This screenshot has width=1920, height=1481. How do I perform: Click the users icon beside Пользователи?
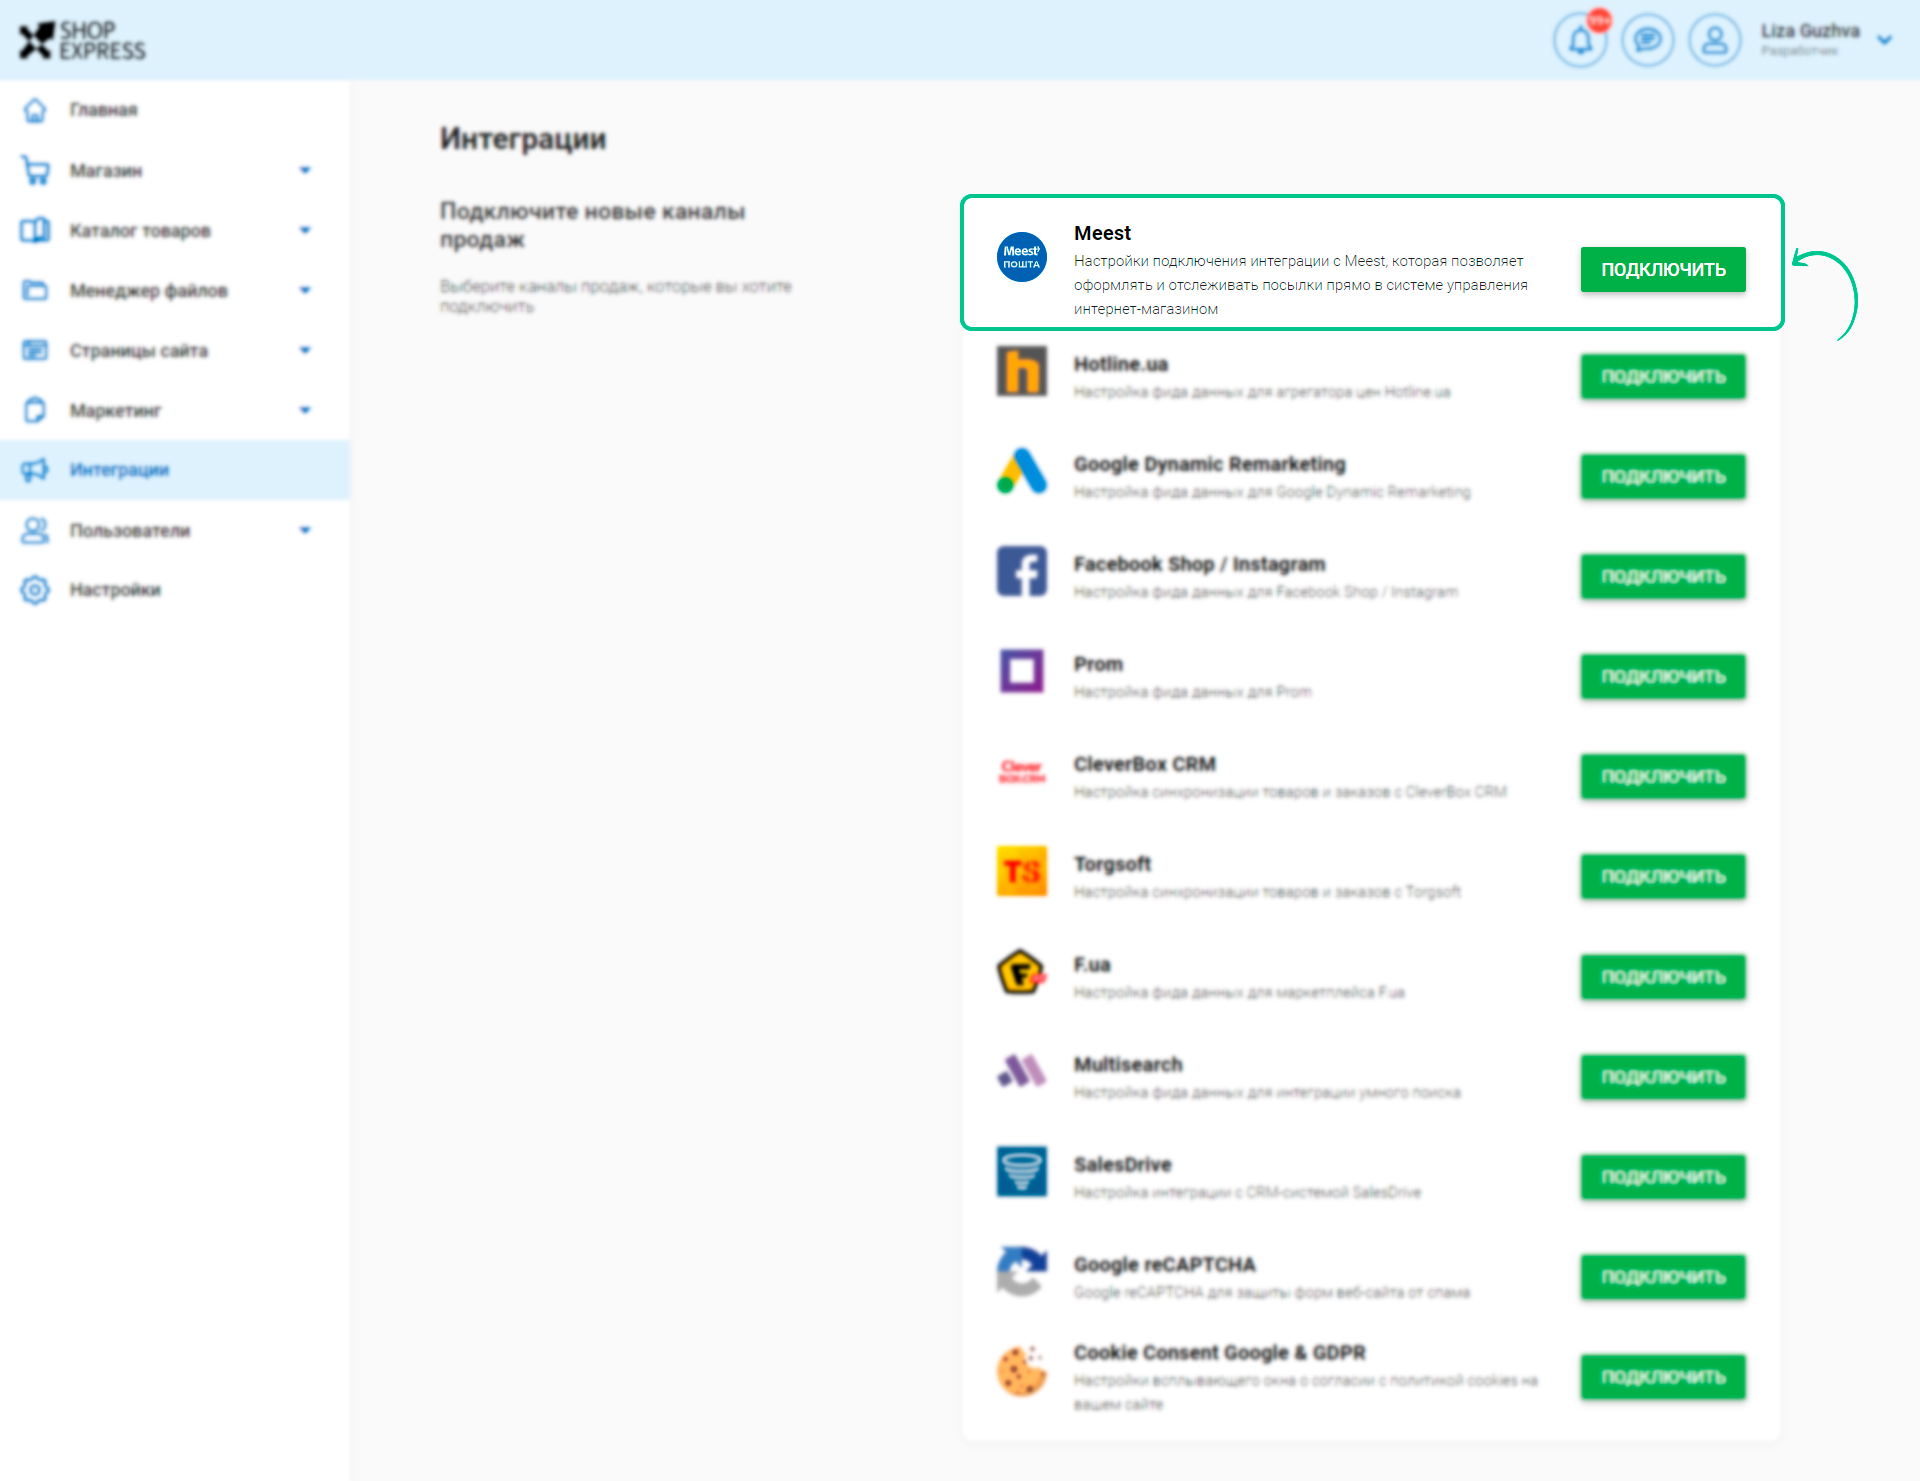(x=35, y=530)
